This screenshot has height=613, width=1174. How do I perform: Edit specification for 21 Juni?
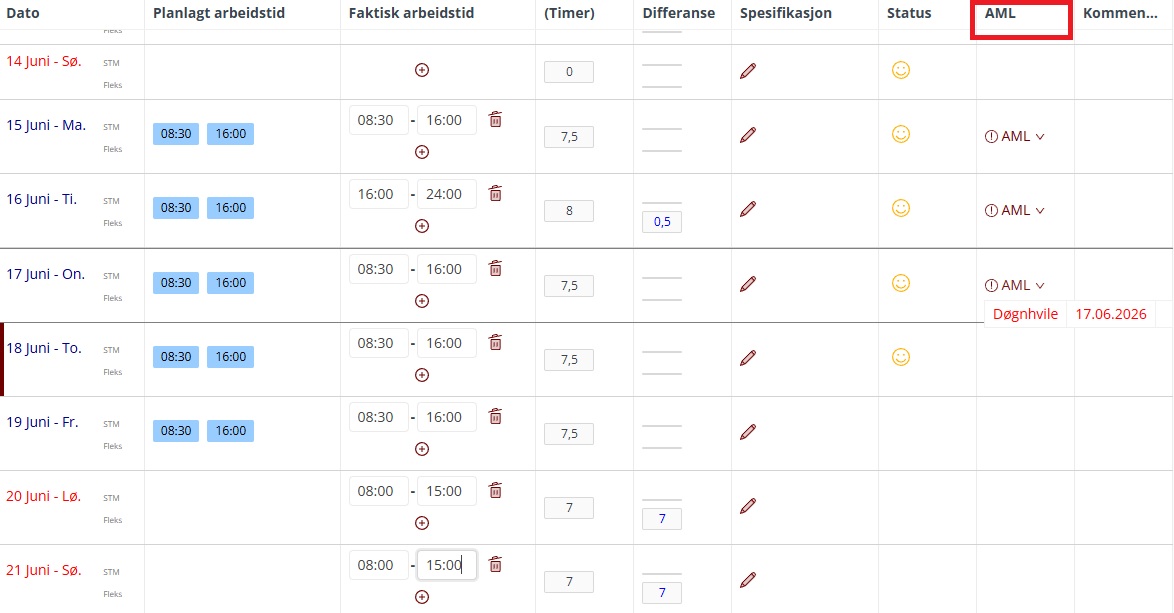click(x=748, y=580)
